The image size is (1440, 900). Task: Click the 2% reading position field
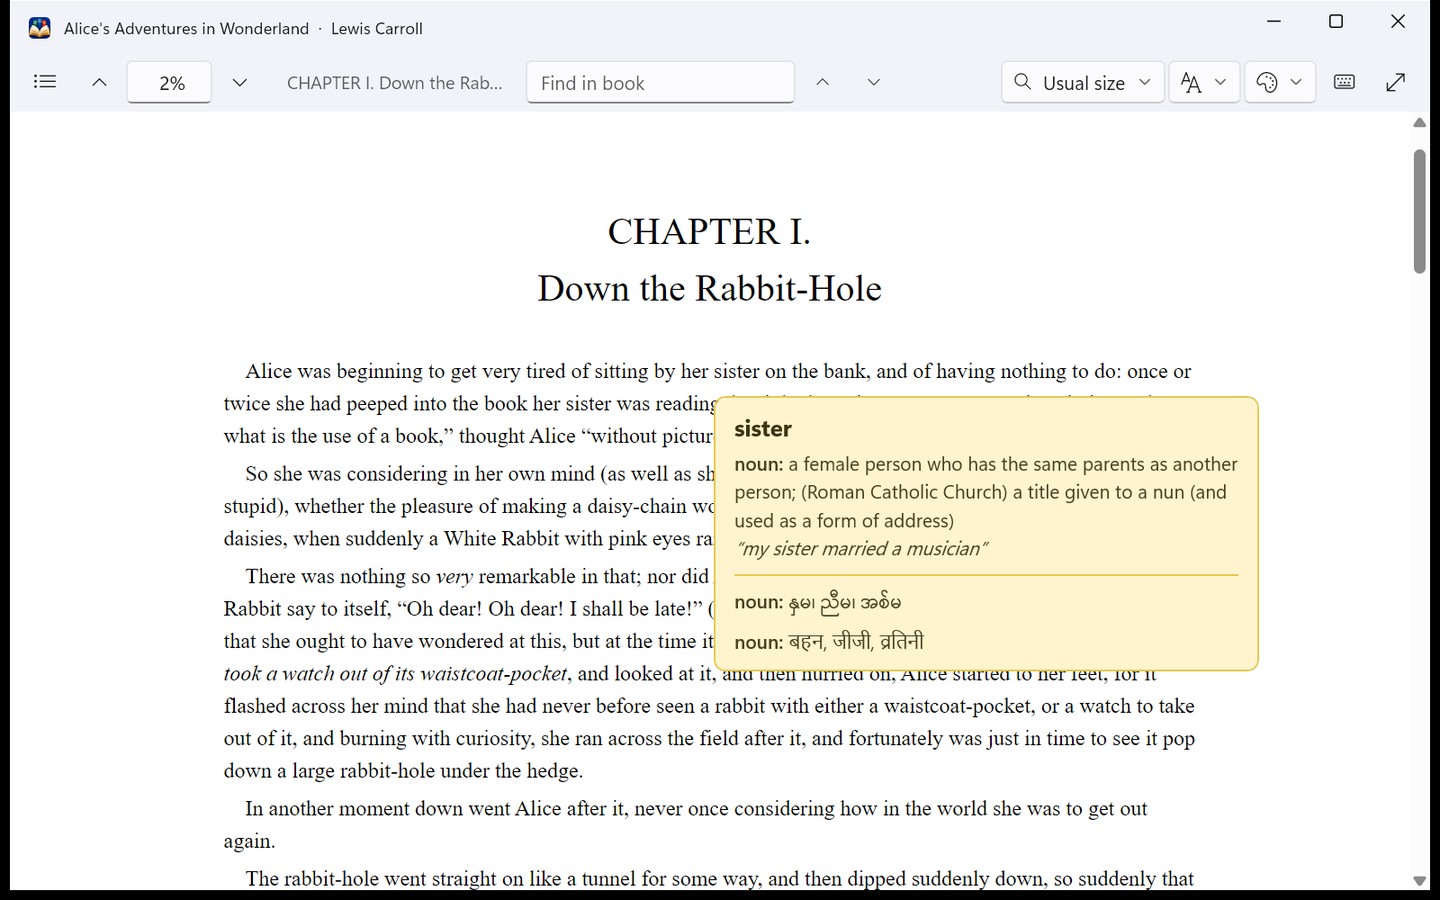click(169, 82)
